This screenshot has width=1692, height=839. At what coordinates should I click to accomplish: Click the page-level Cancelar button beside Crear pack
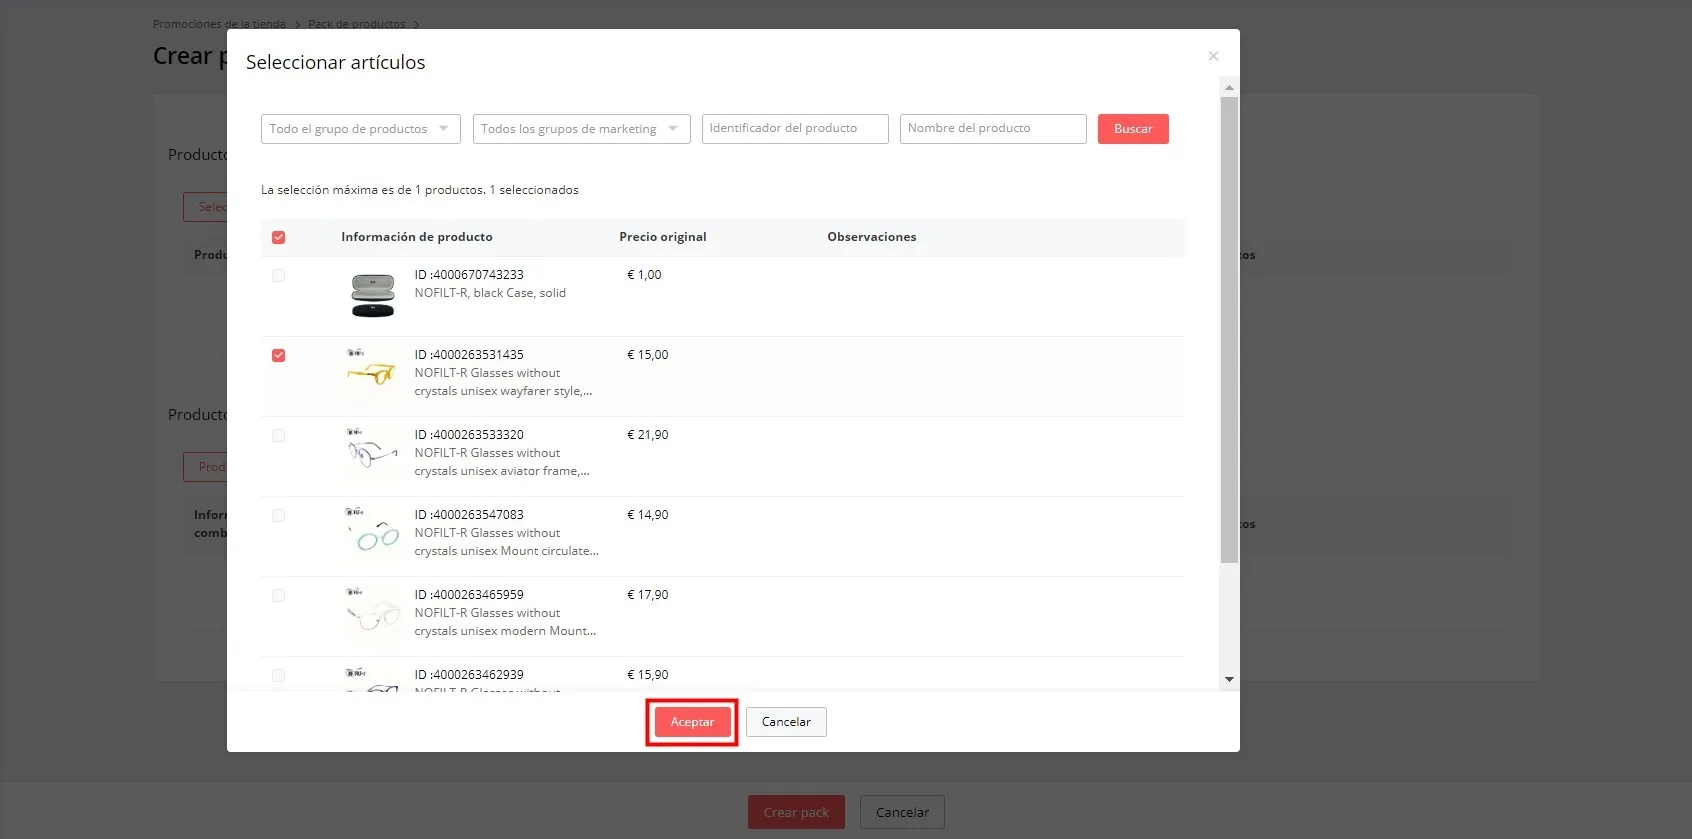pyautogui.click(x=902, y=812)
